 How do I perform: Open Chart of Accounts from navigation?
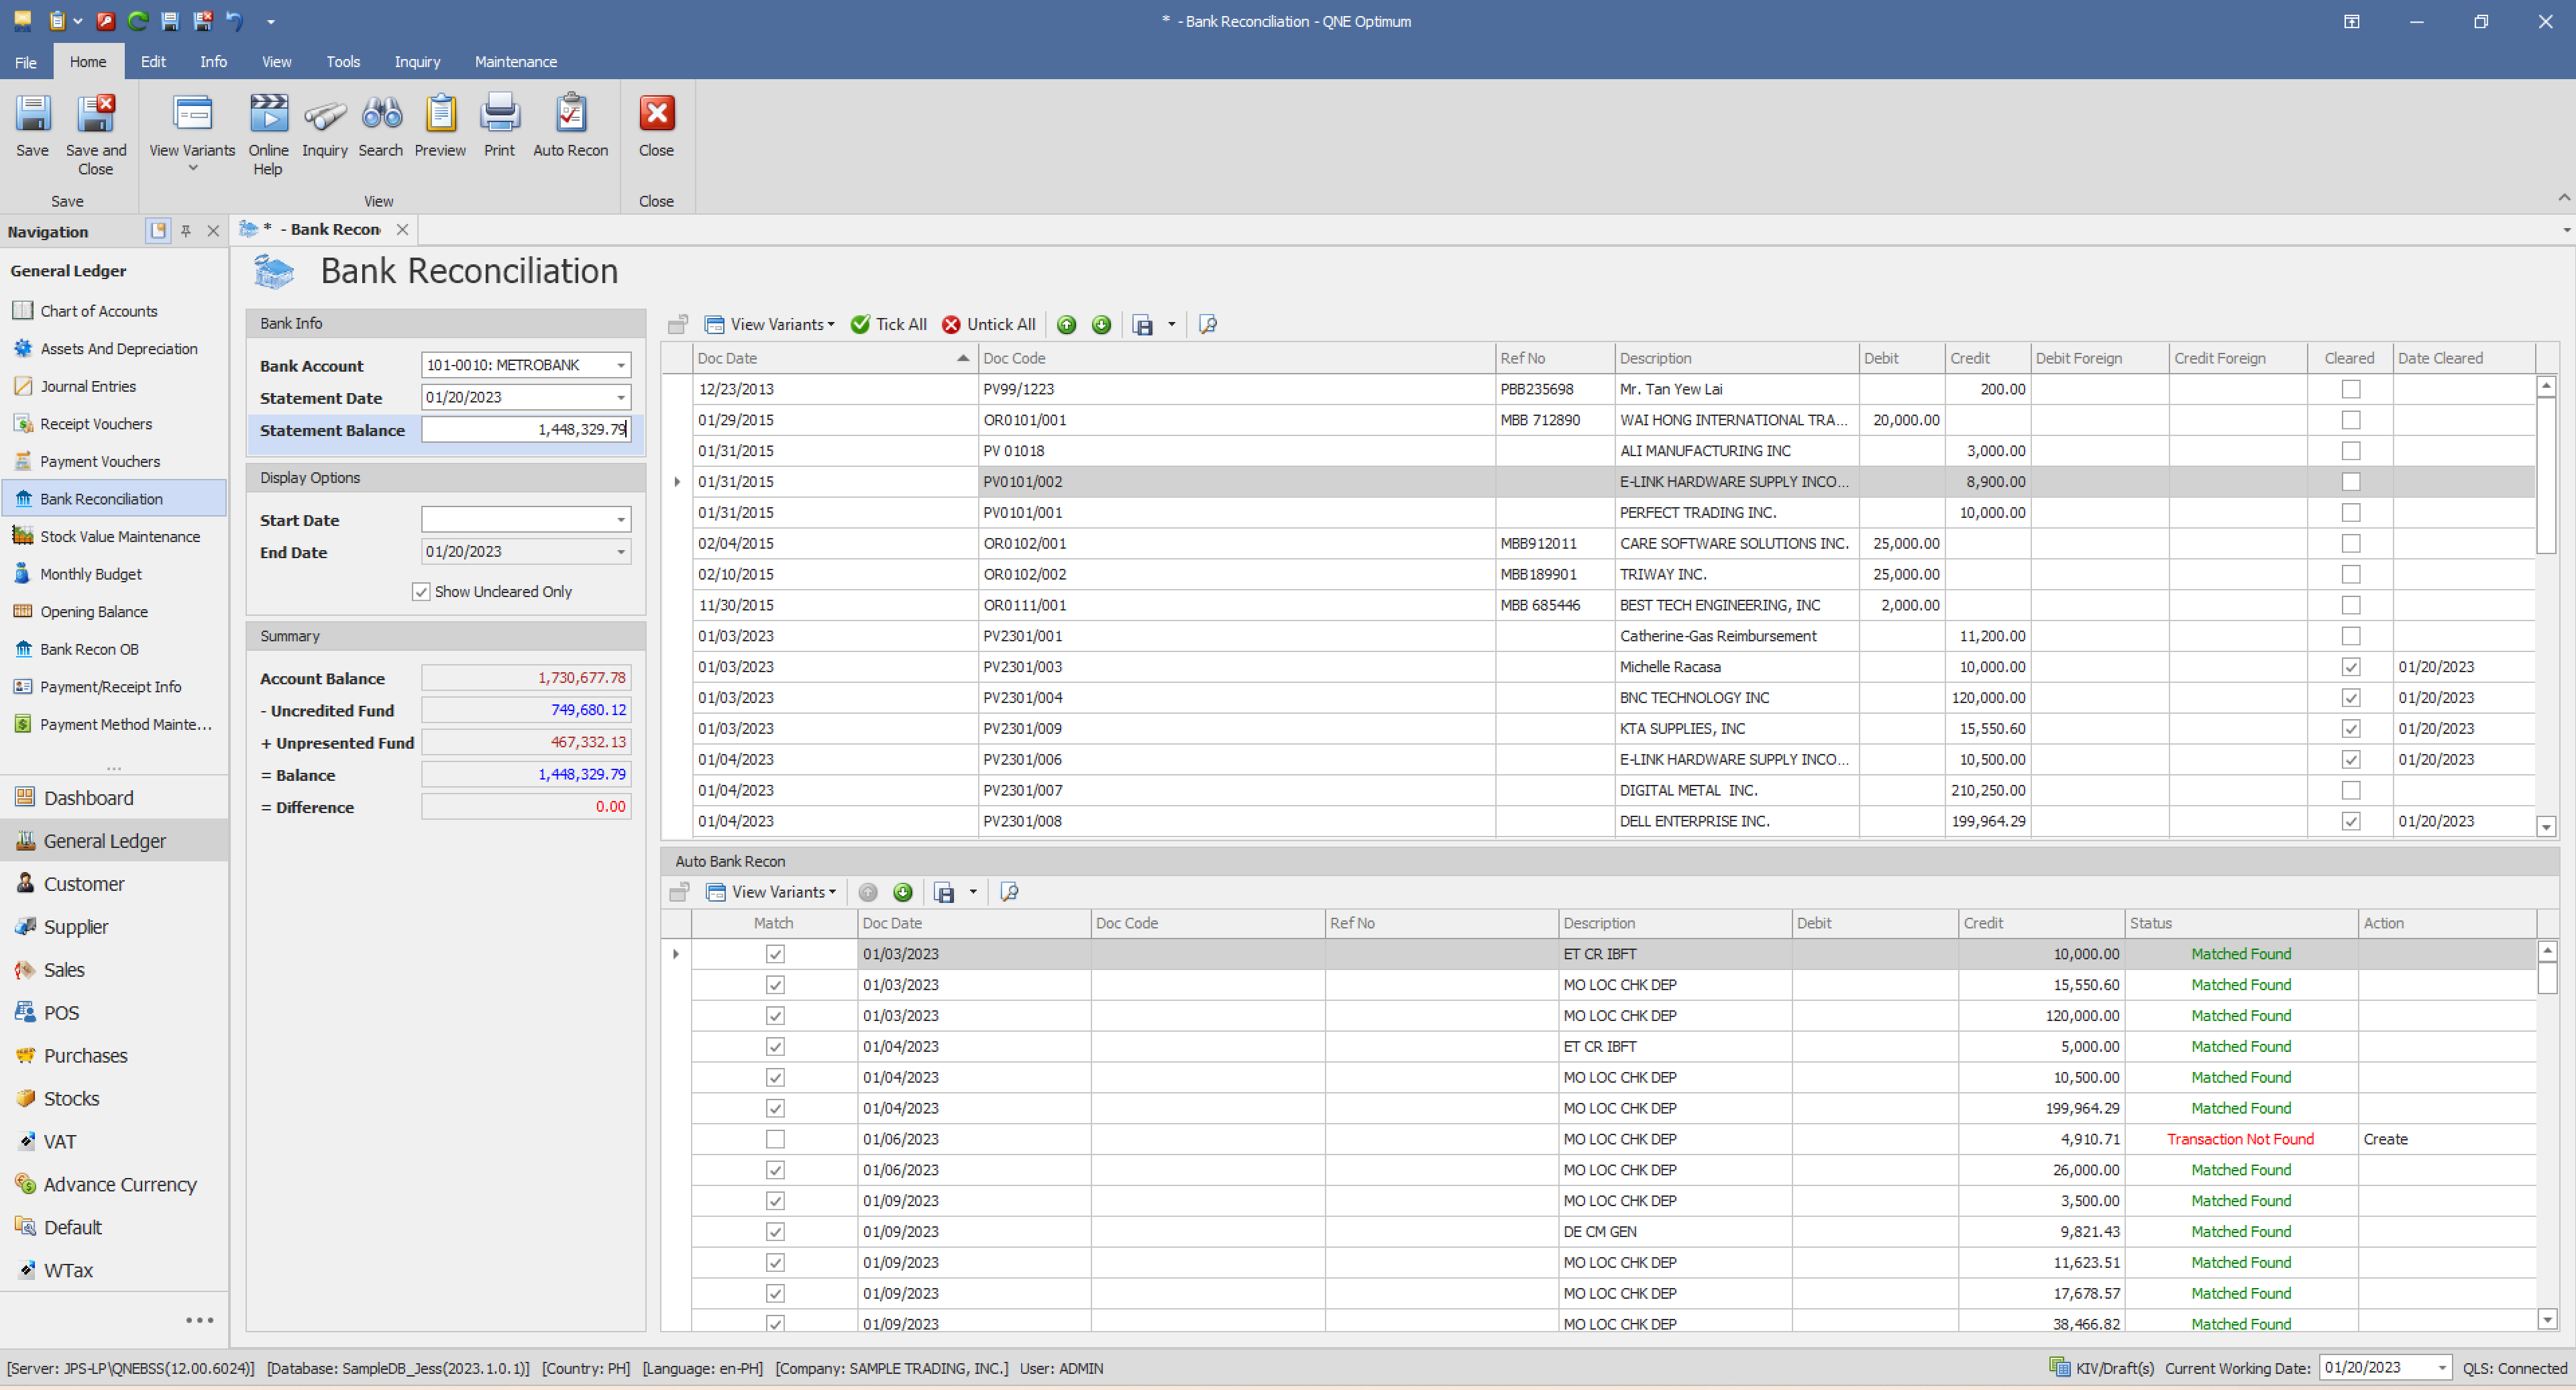tap(99, 311)
